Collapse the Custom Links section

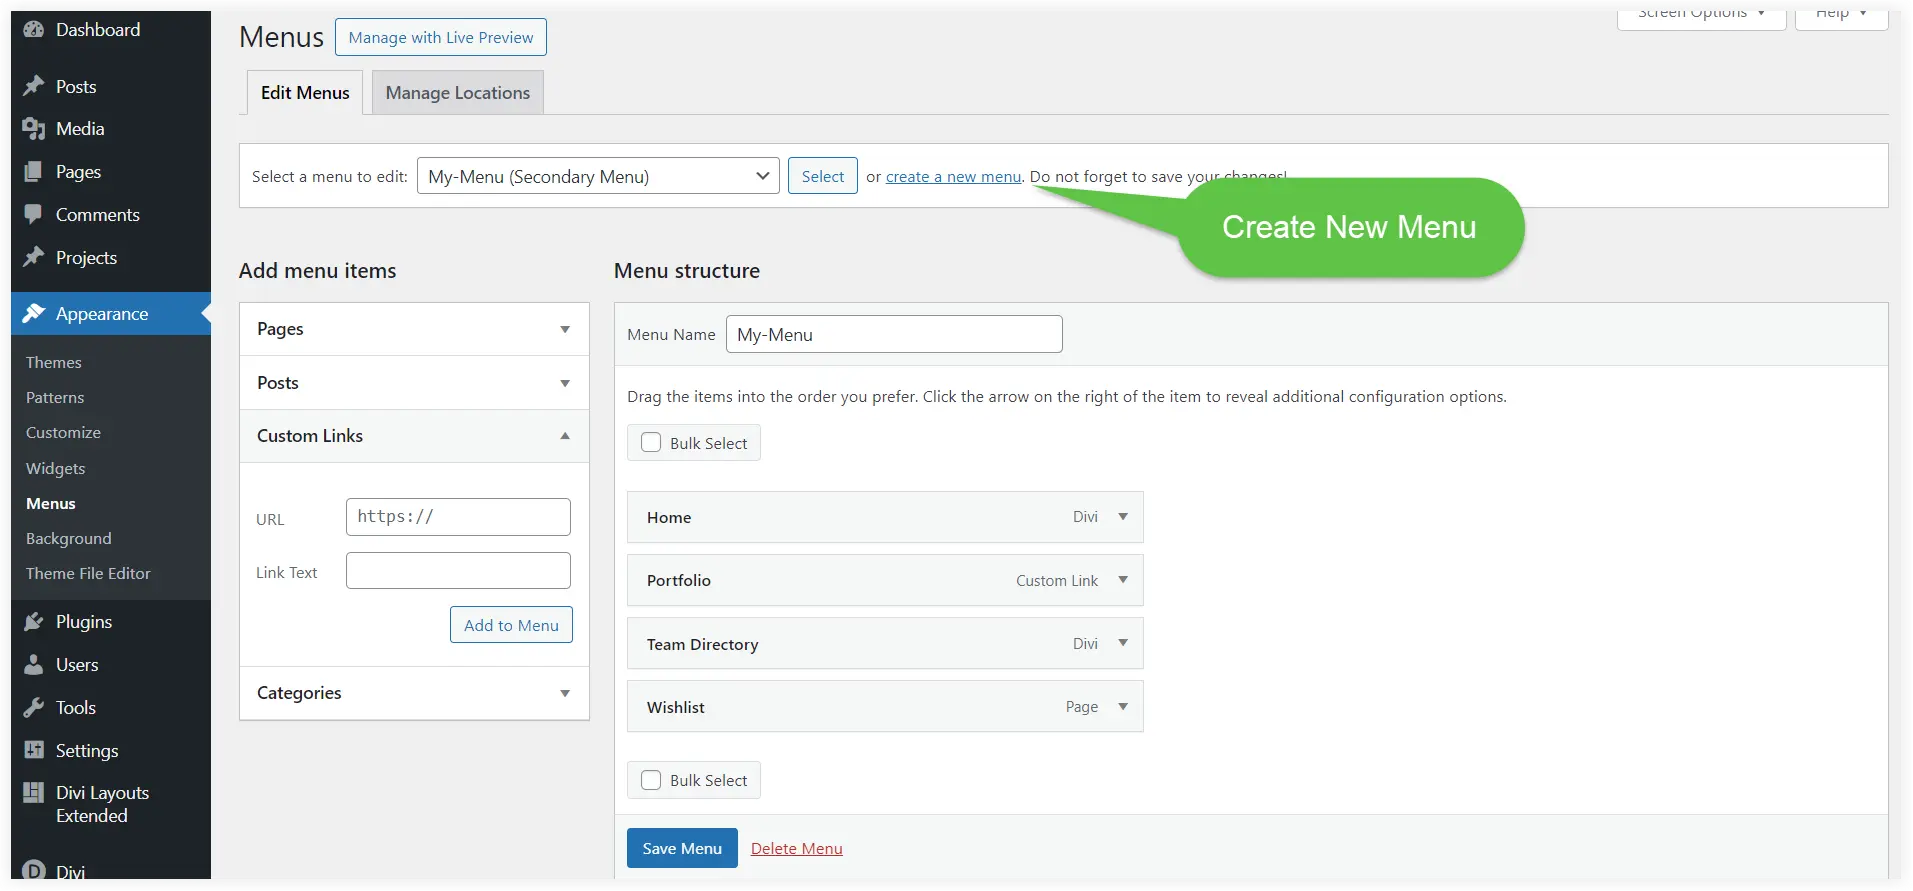414,436
